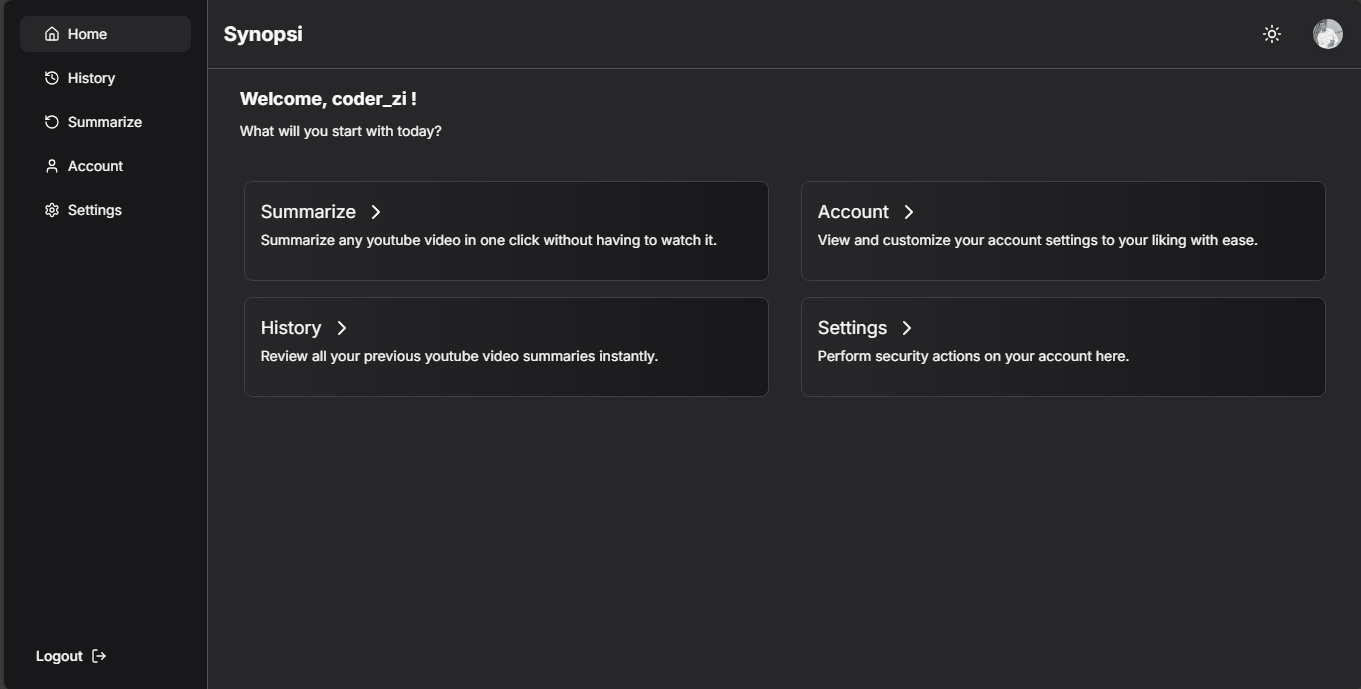Click the 'Welcome, coder_zi !' heading
The image size is (1361, 689).
tap(328, 99)
